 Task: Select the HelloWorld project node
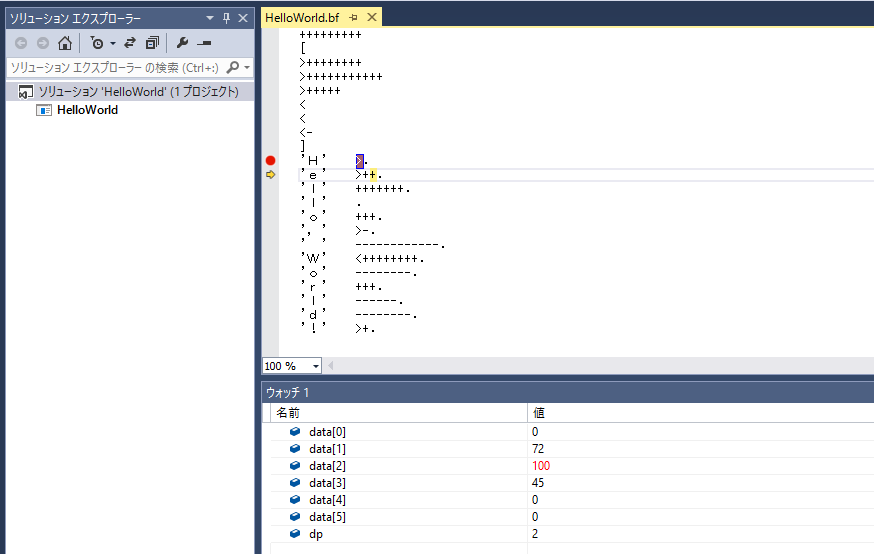pyautogui.click(x=77, y=110)
